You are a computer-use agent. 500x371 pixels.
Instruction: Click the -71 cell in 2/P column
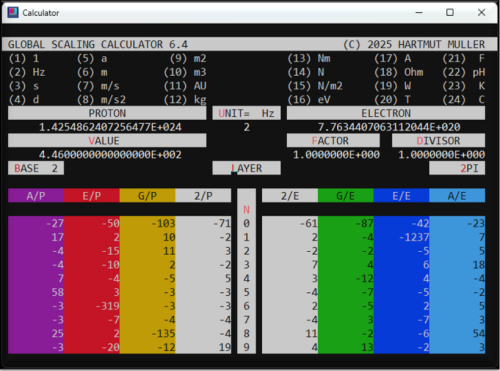222,223
